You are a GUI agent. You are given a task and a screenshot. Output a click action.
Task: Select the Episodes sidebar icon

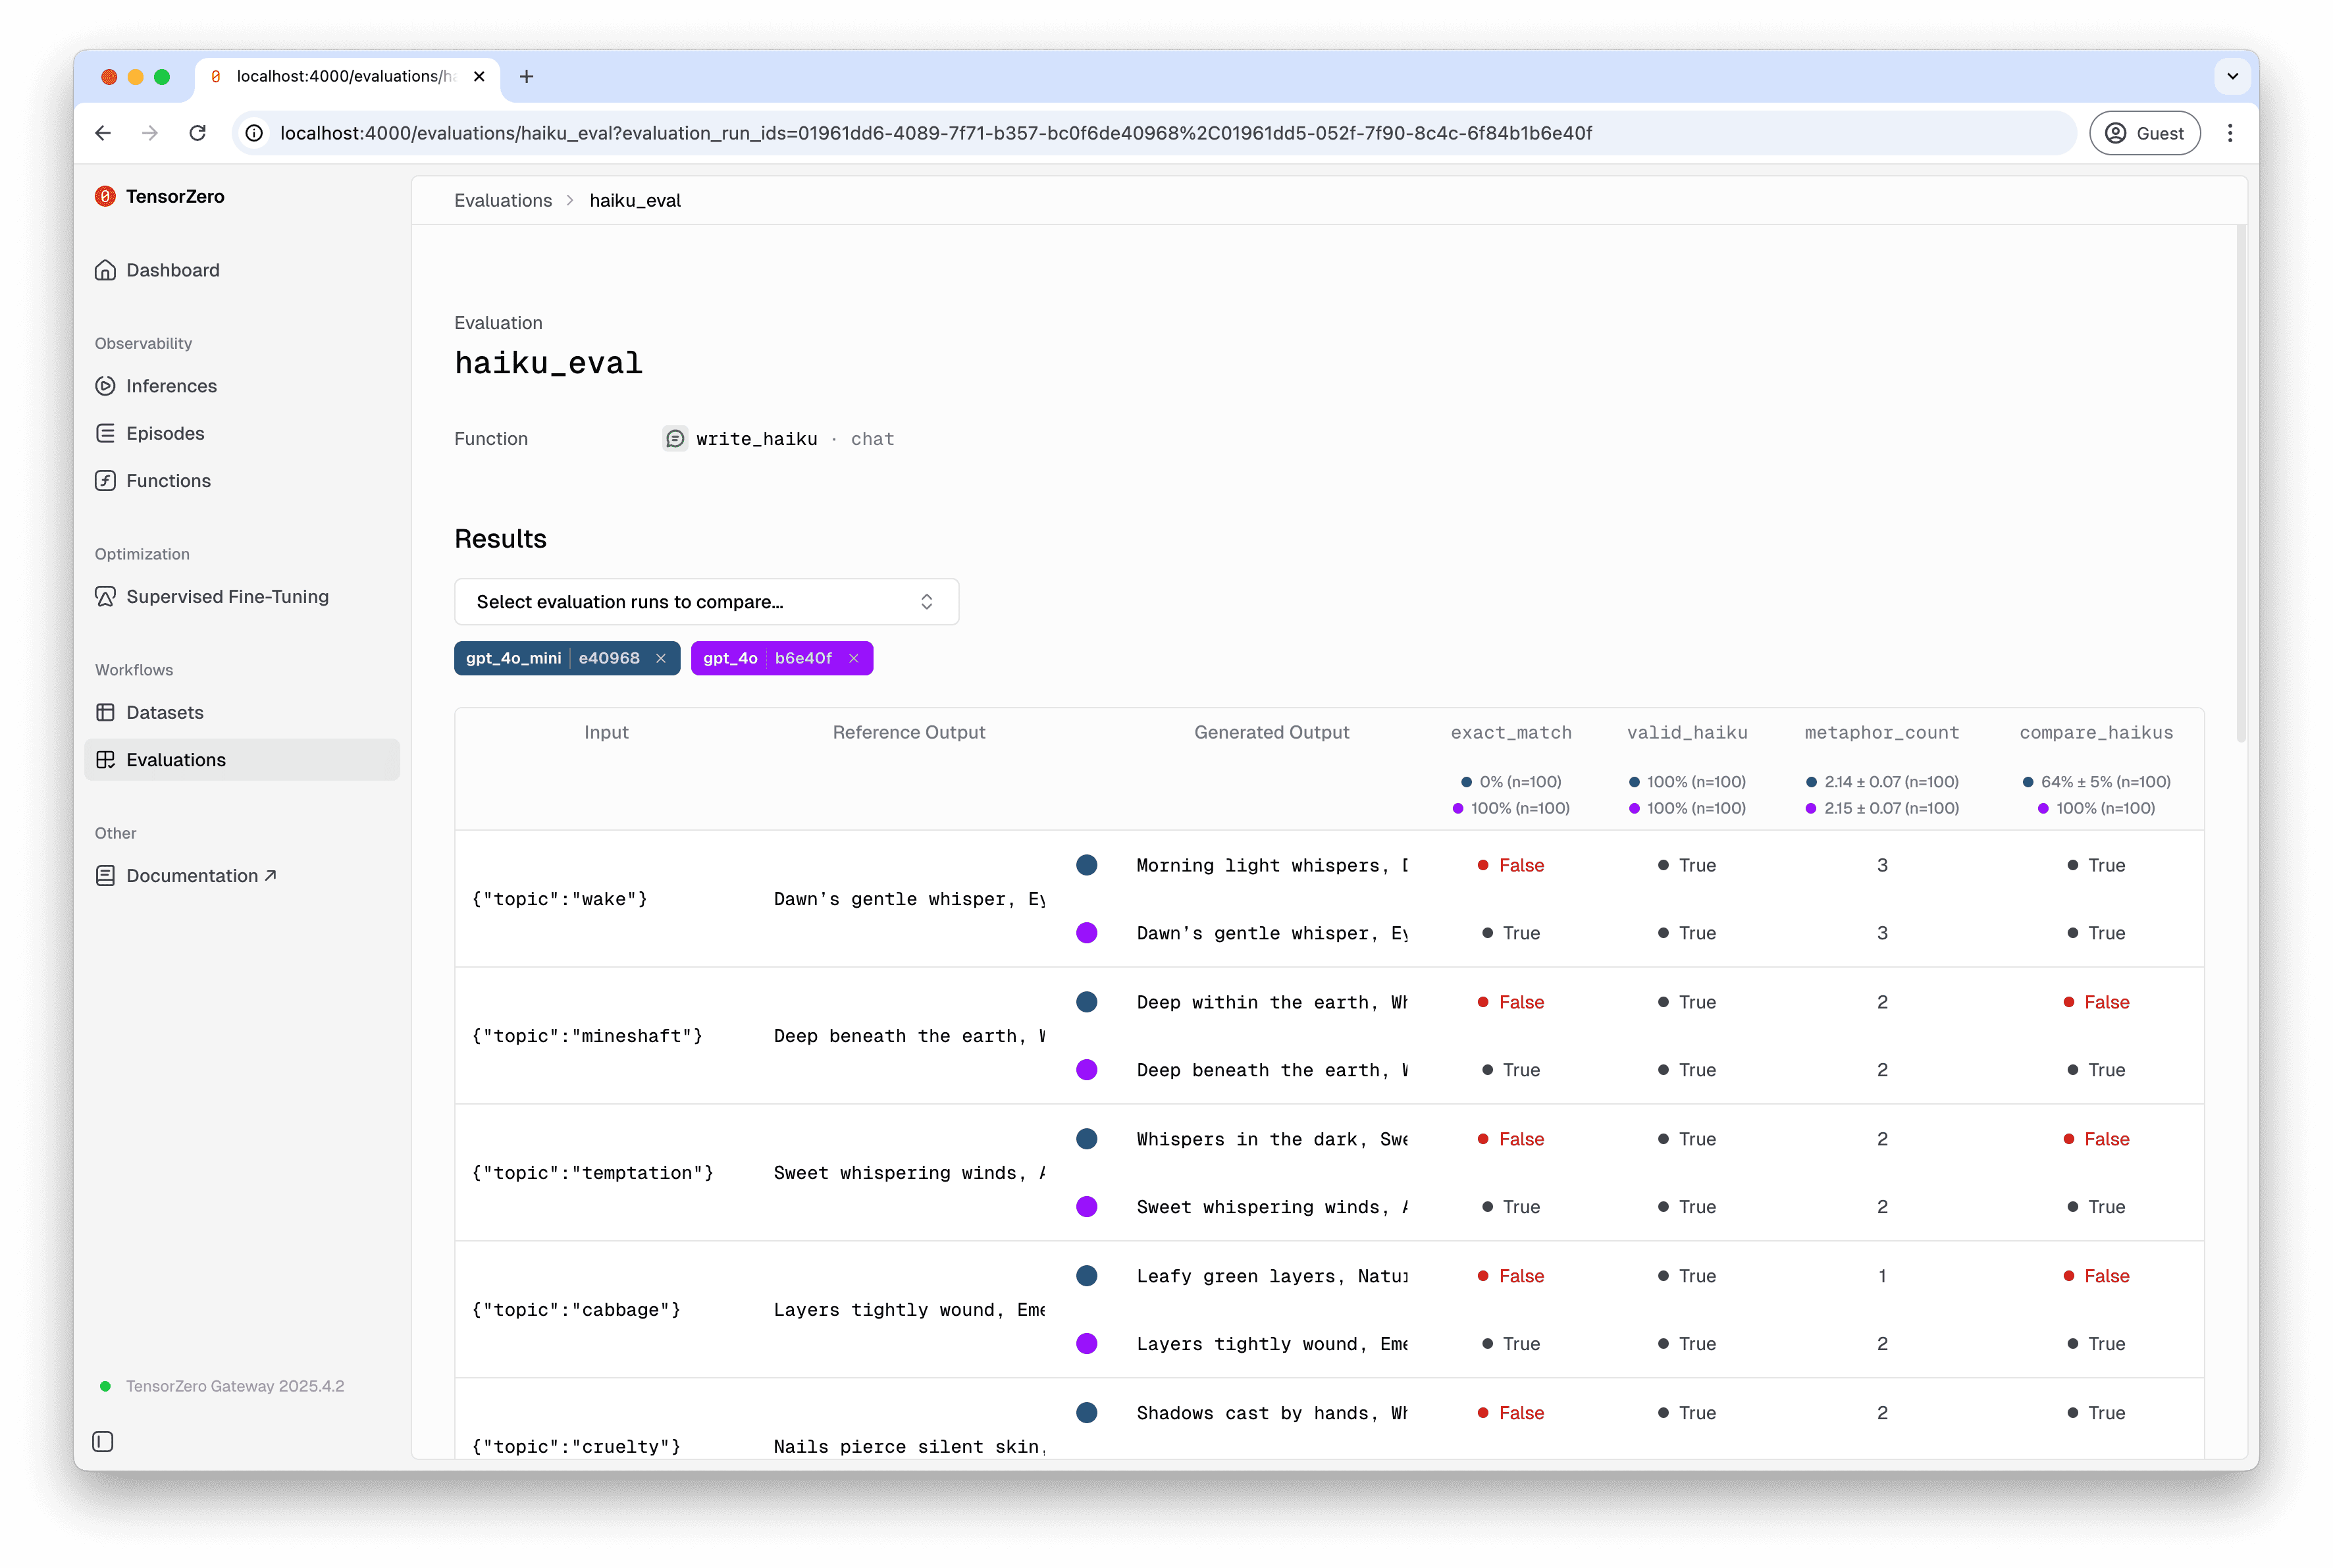coord(106,433)
